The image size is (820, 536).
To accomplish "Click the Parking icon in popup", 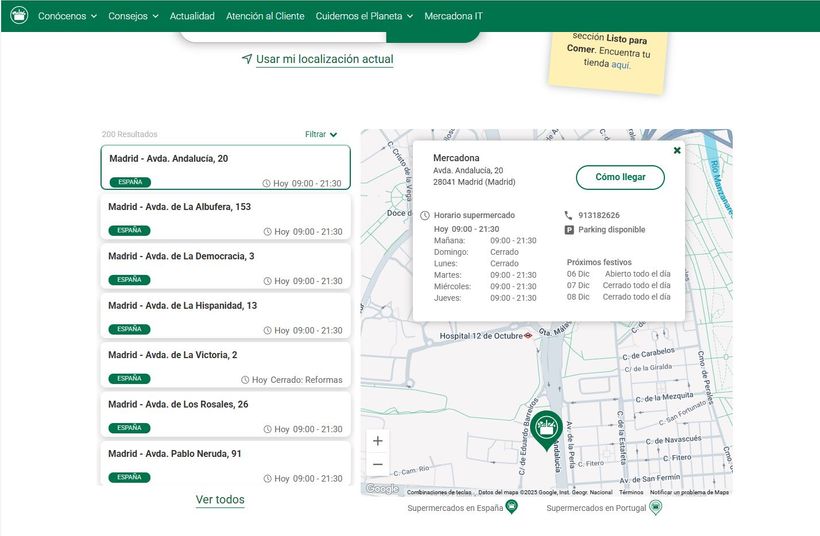I will [570, 230].
